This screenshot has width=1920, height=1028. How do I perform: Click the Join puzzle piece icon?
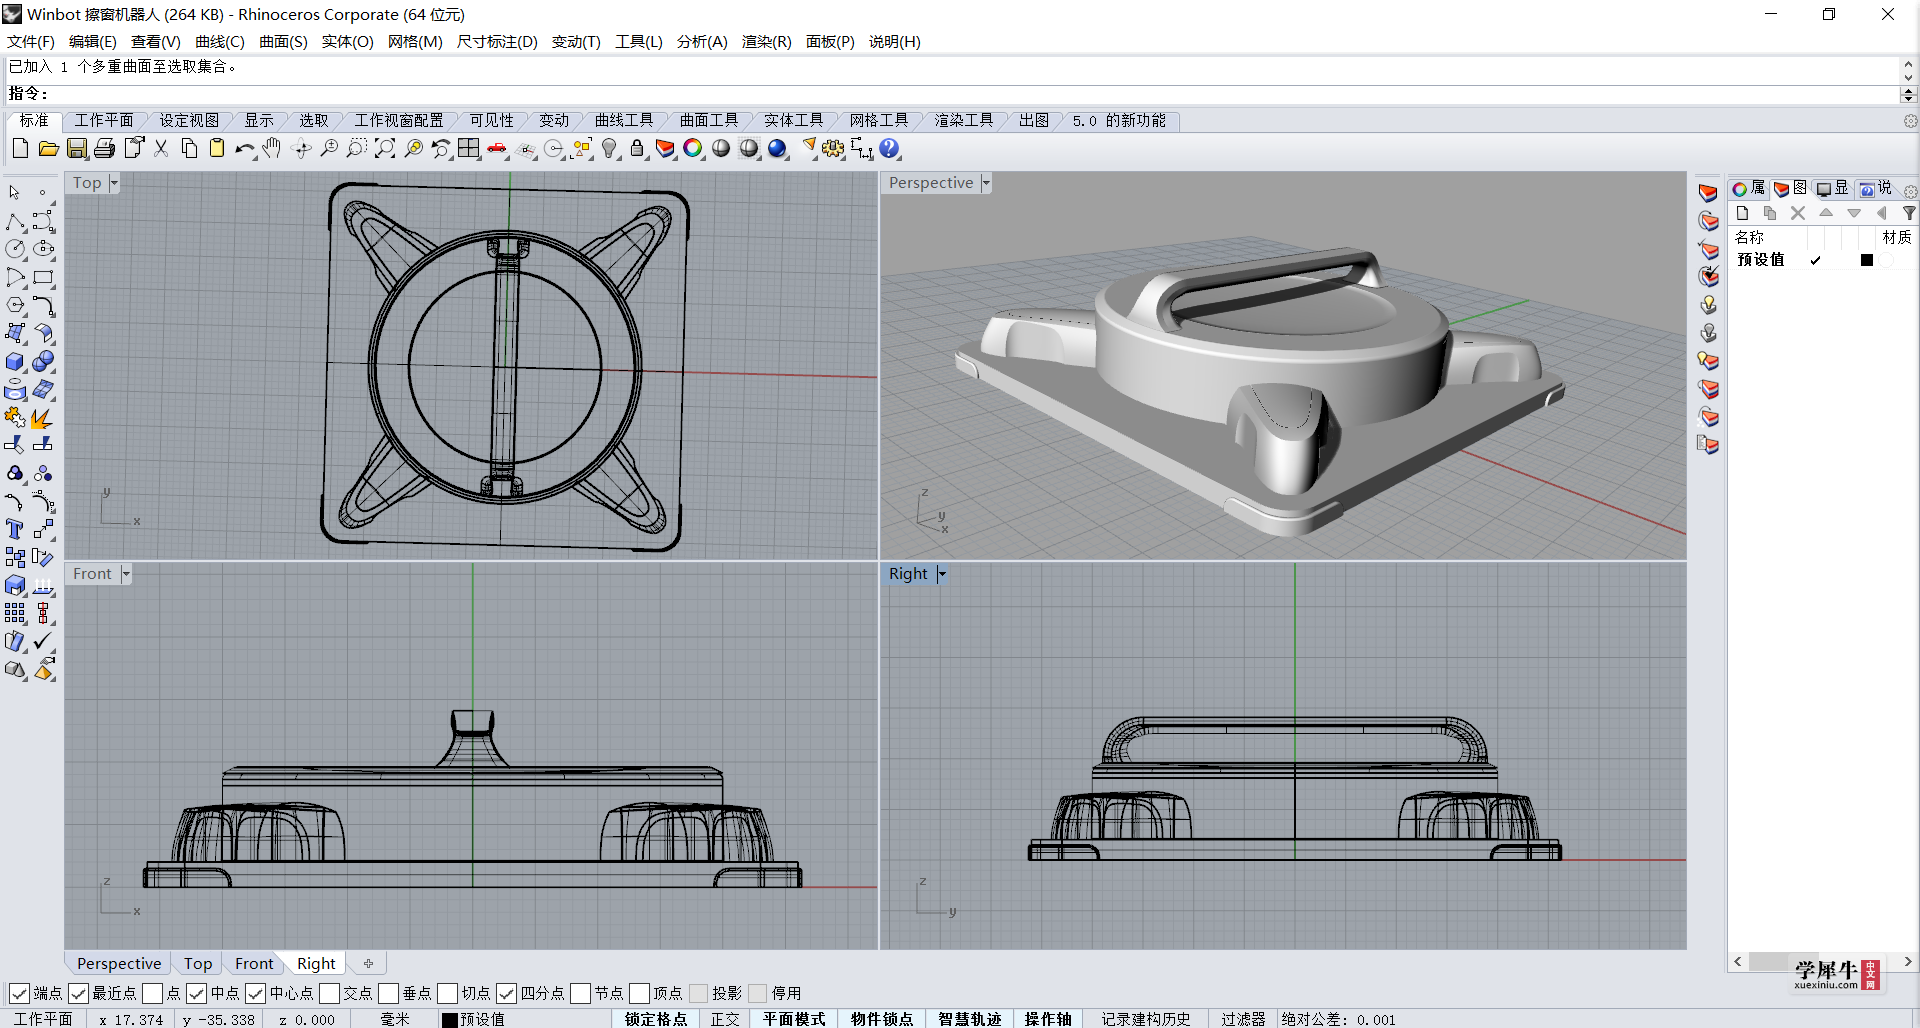click(x=15, y=417)
